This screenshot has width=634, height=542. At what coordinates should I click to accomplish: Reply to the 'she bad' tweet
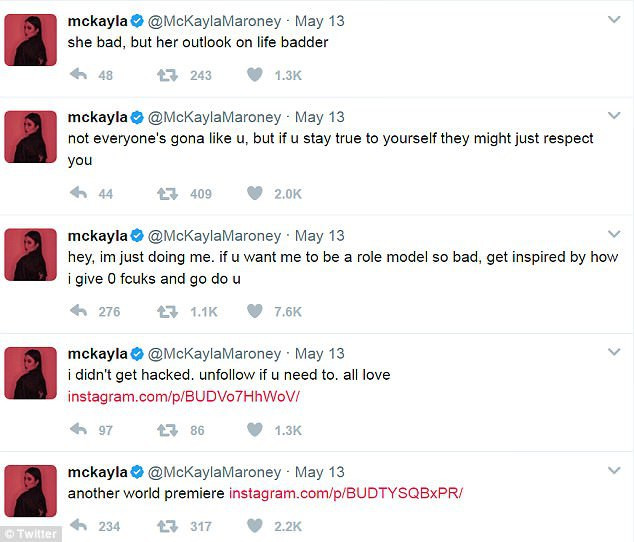pos(78,75)
